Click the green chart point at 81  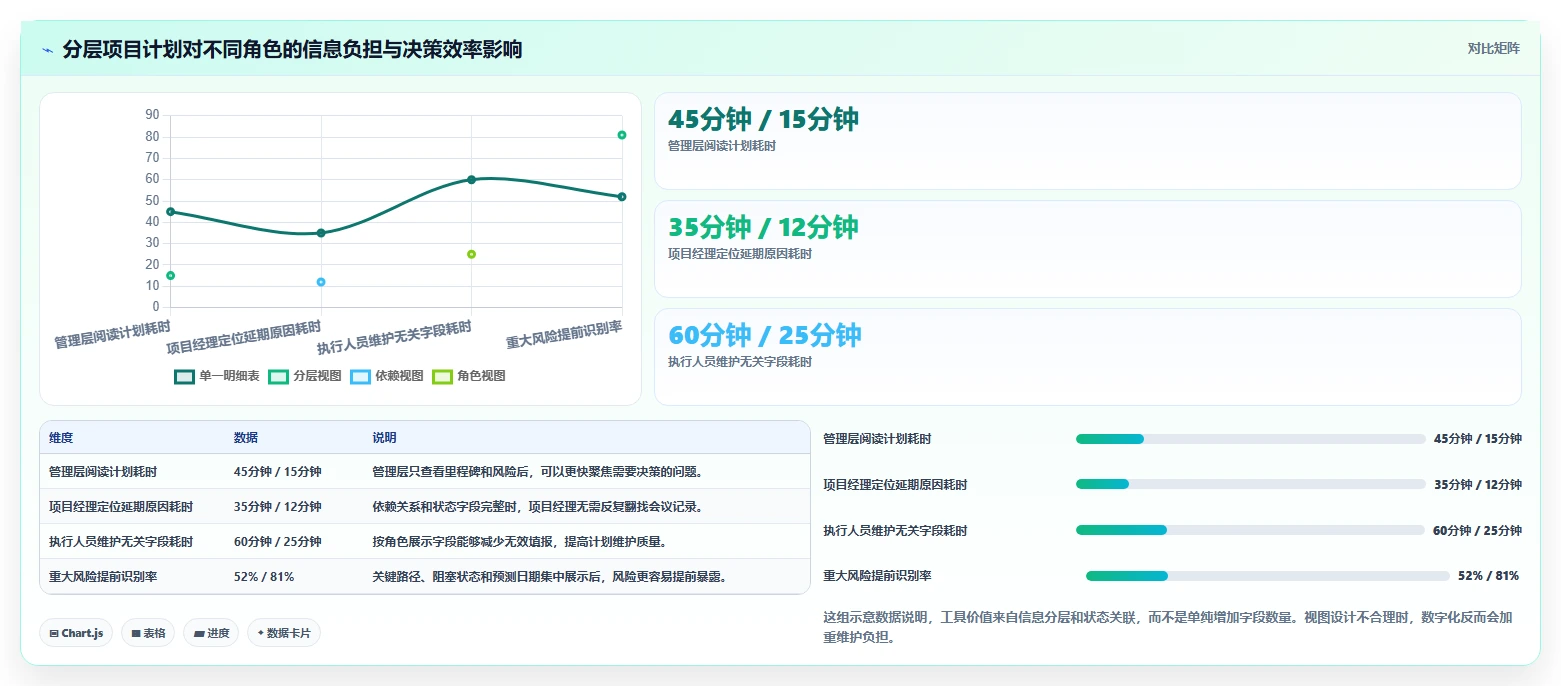[622, 135]
